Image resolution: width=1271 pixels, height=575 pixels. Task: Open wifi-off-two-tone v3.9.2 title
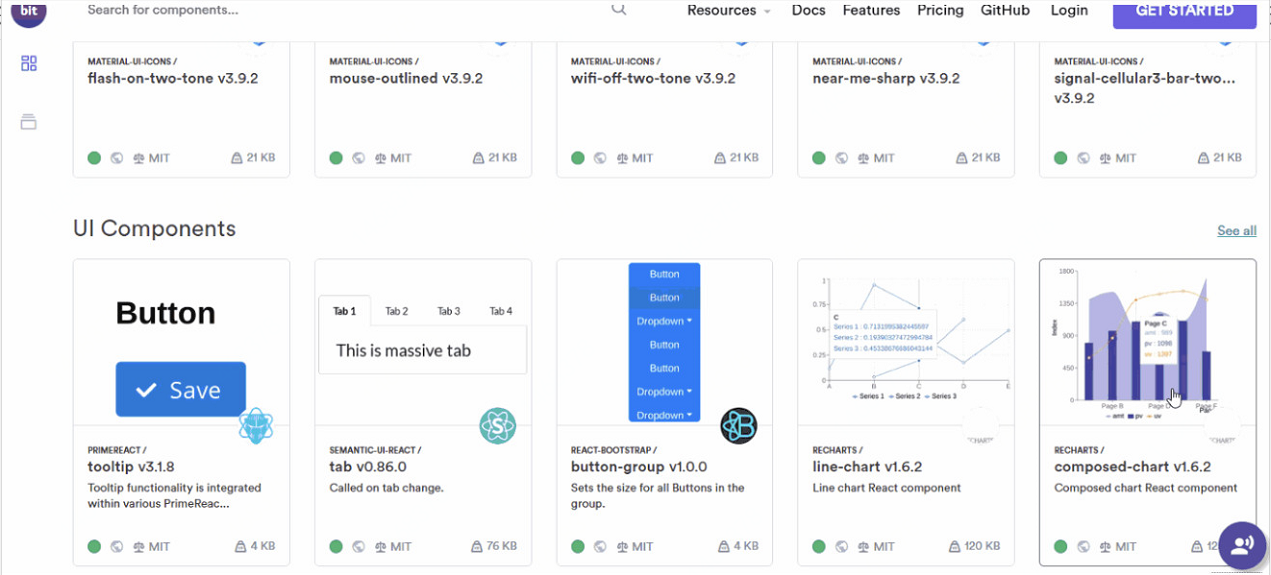pos(653,78)
